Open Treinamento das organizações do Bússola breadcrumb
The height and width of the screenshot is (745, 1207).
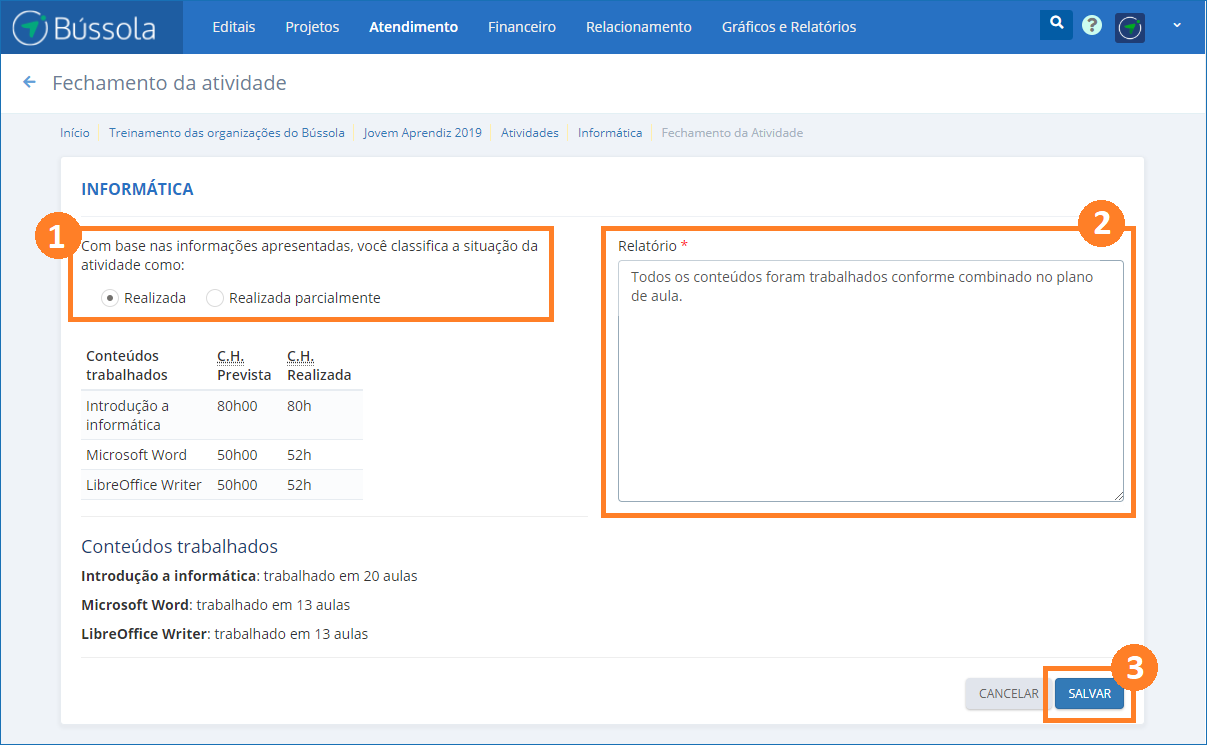(x=227, y=132)
